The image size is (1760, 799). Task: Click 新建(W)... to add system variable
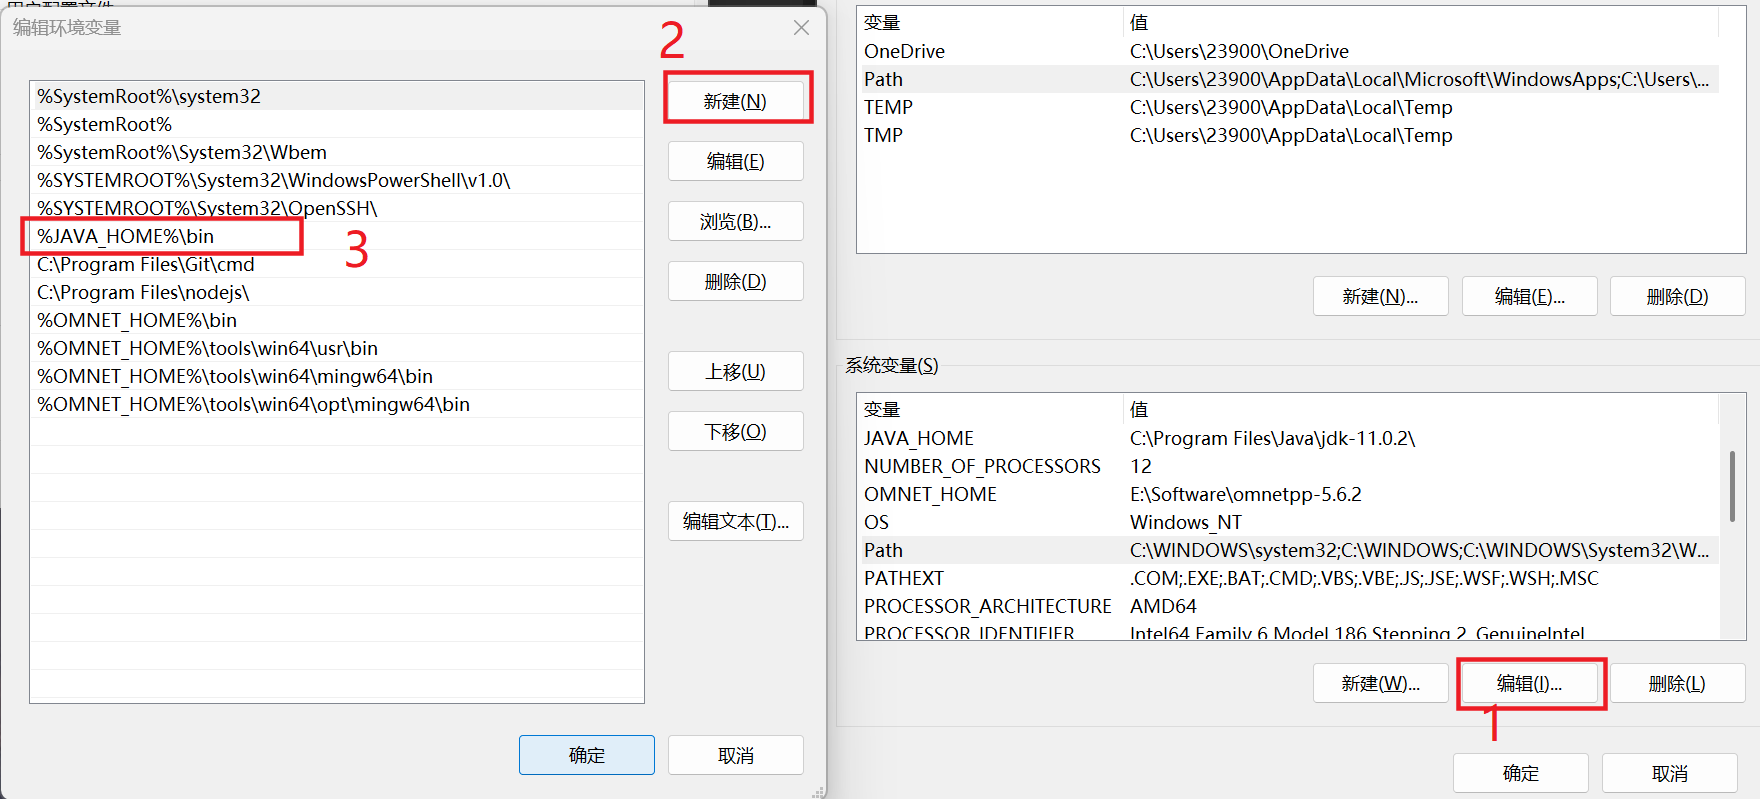click(1380, 683)
